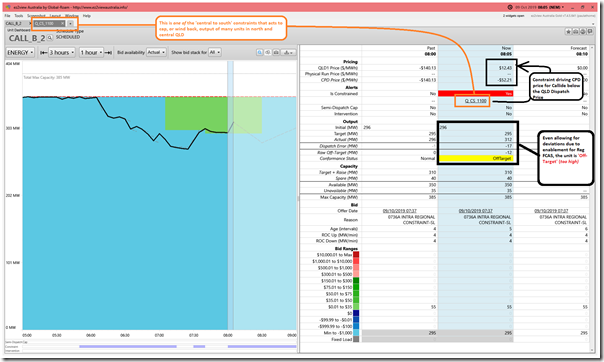Open the ENERGY commodity dropdown

point(20,52)
